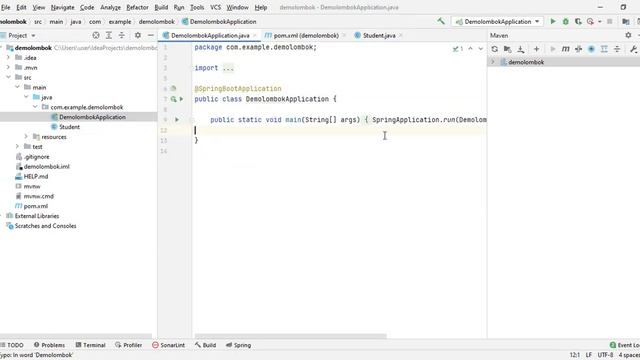This screenshot has width=640, height=360.
Task: Go to next highlighted error arrow
Action: (x=480, y=49)
